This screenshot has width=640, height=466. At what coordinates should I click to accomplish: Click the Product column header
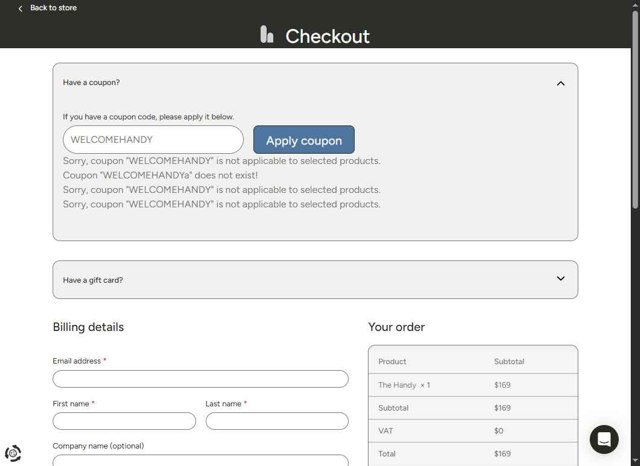coord(392,362)
